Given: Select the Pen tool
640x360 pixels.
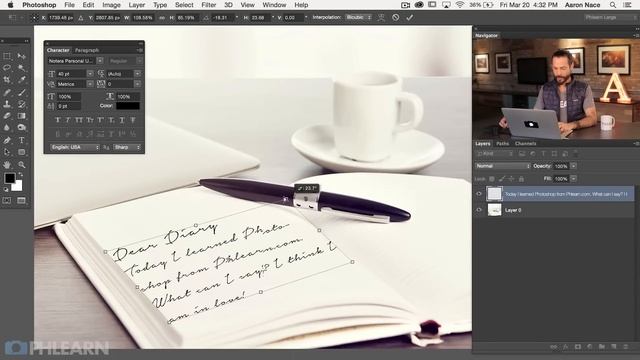Looking at the screenshot, I should 7,140.
